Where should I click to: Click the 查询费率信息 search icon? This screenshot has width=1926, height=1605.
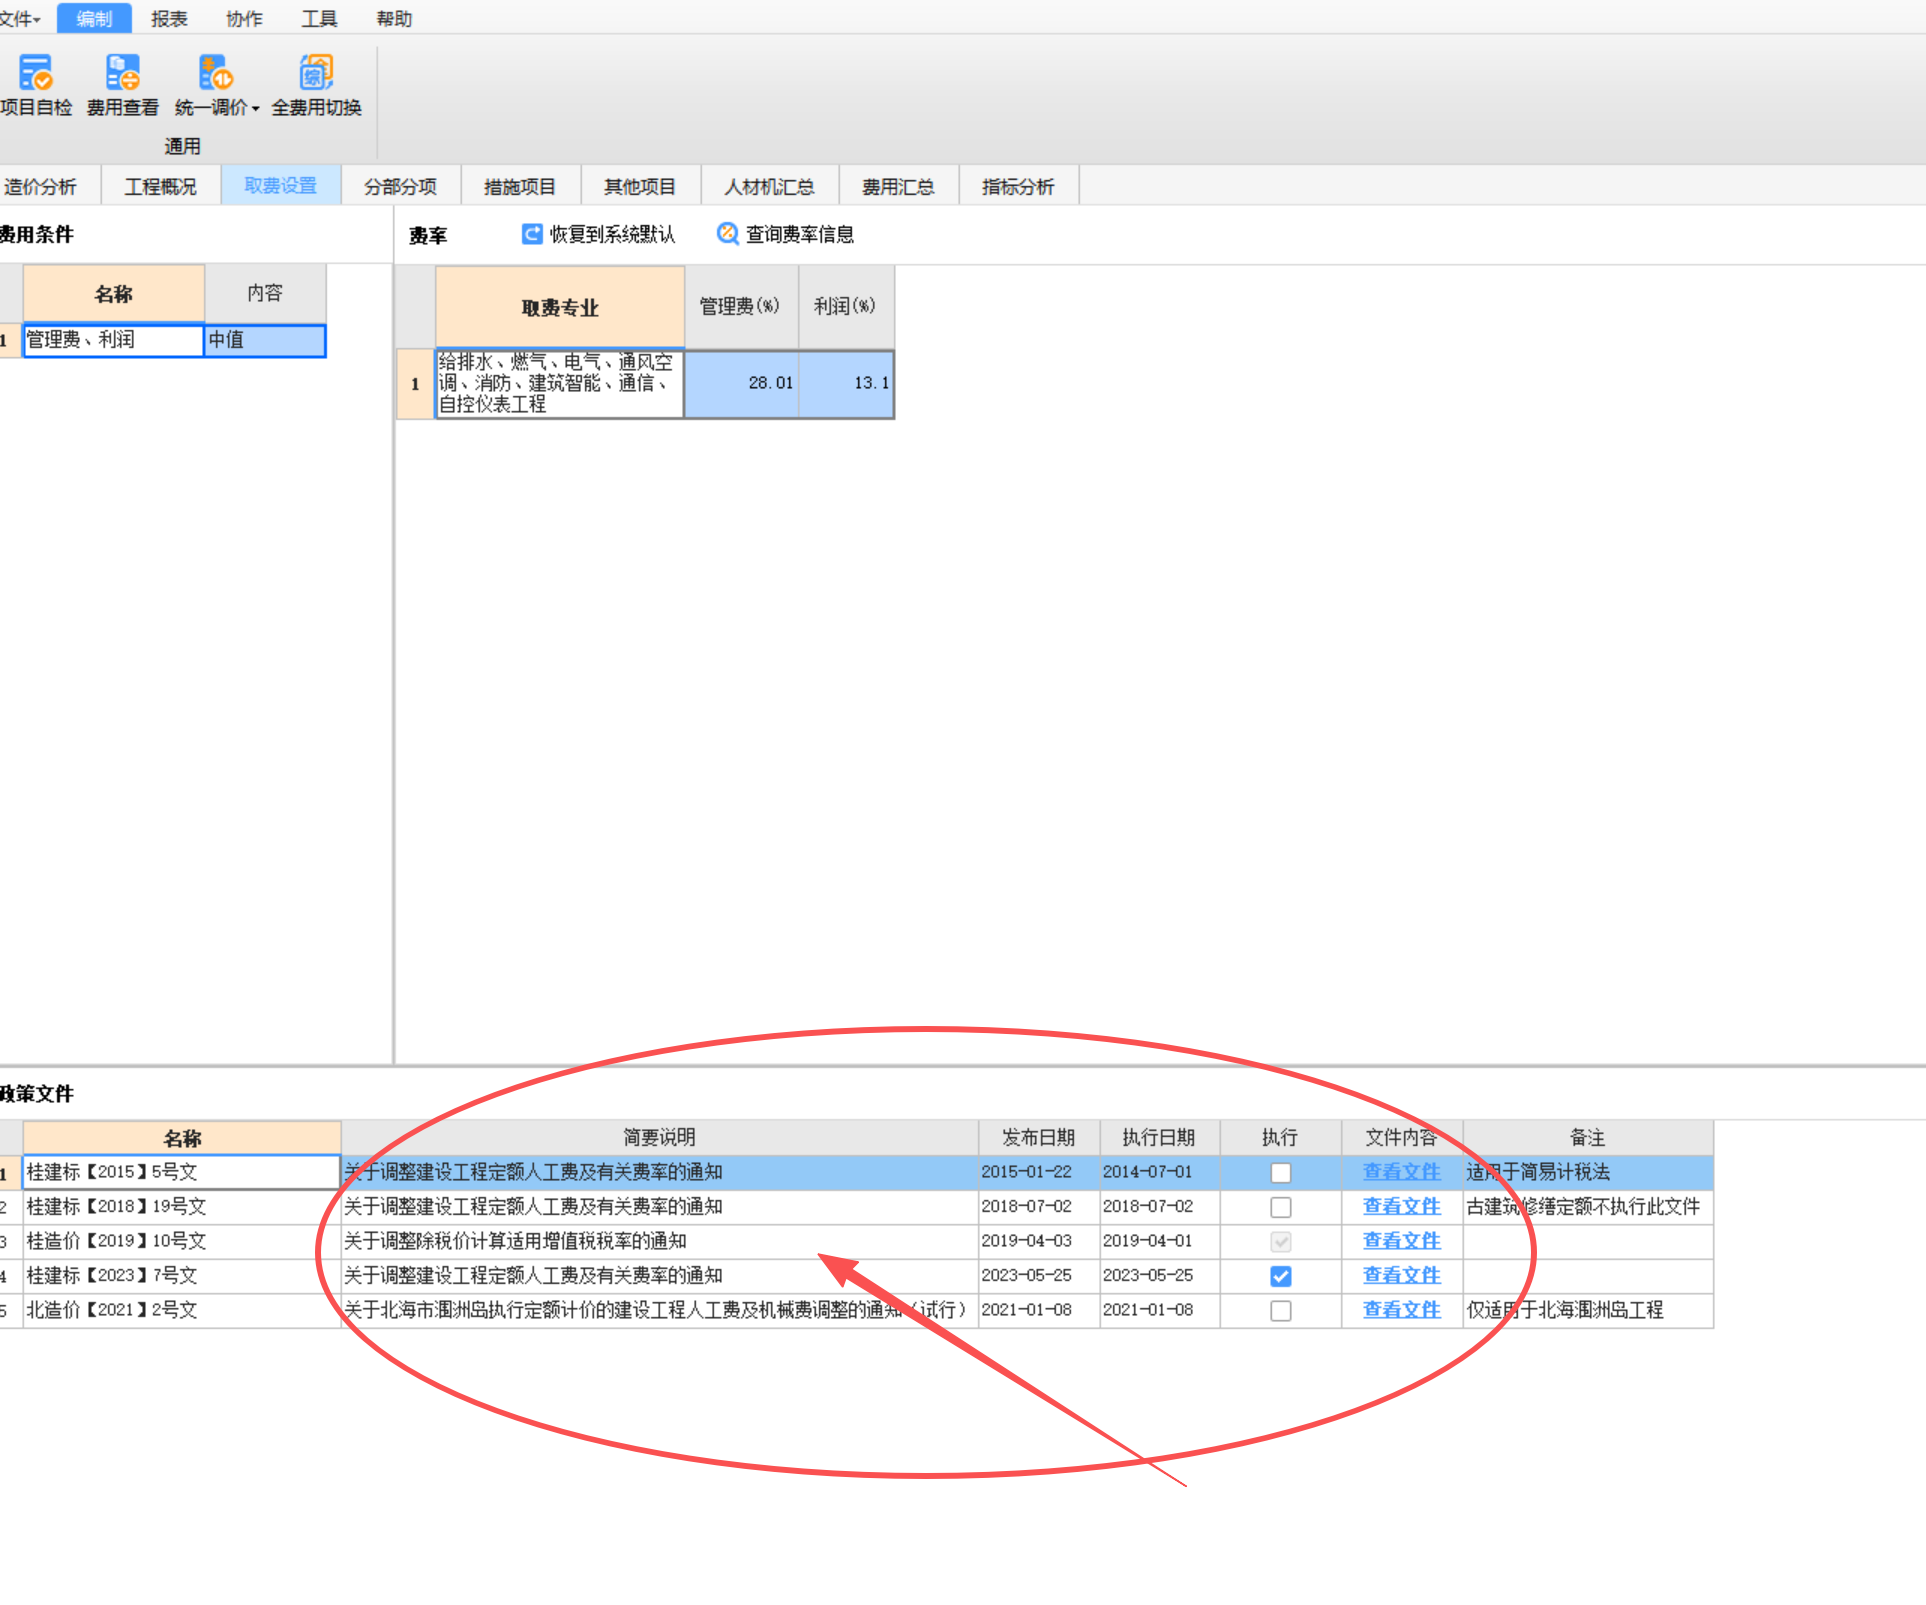coord(727,234)
